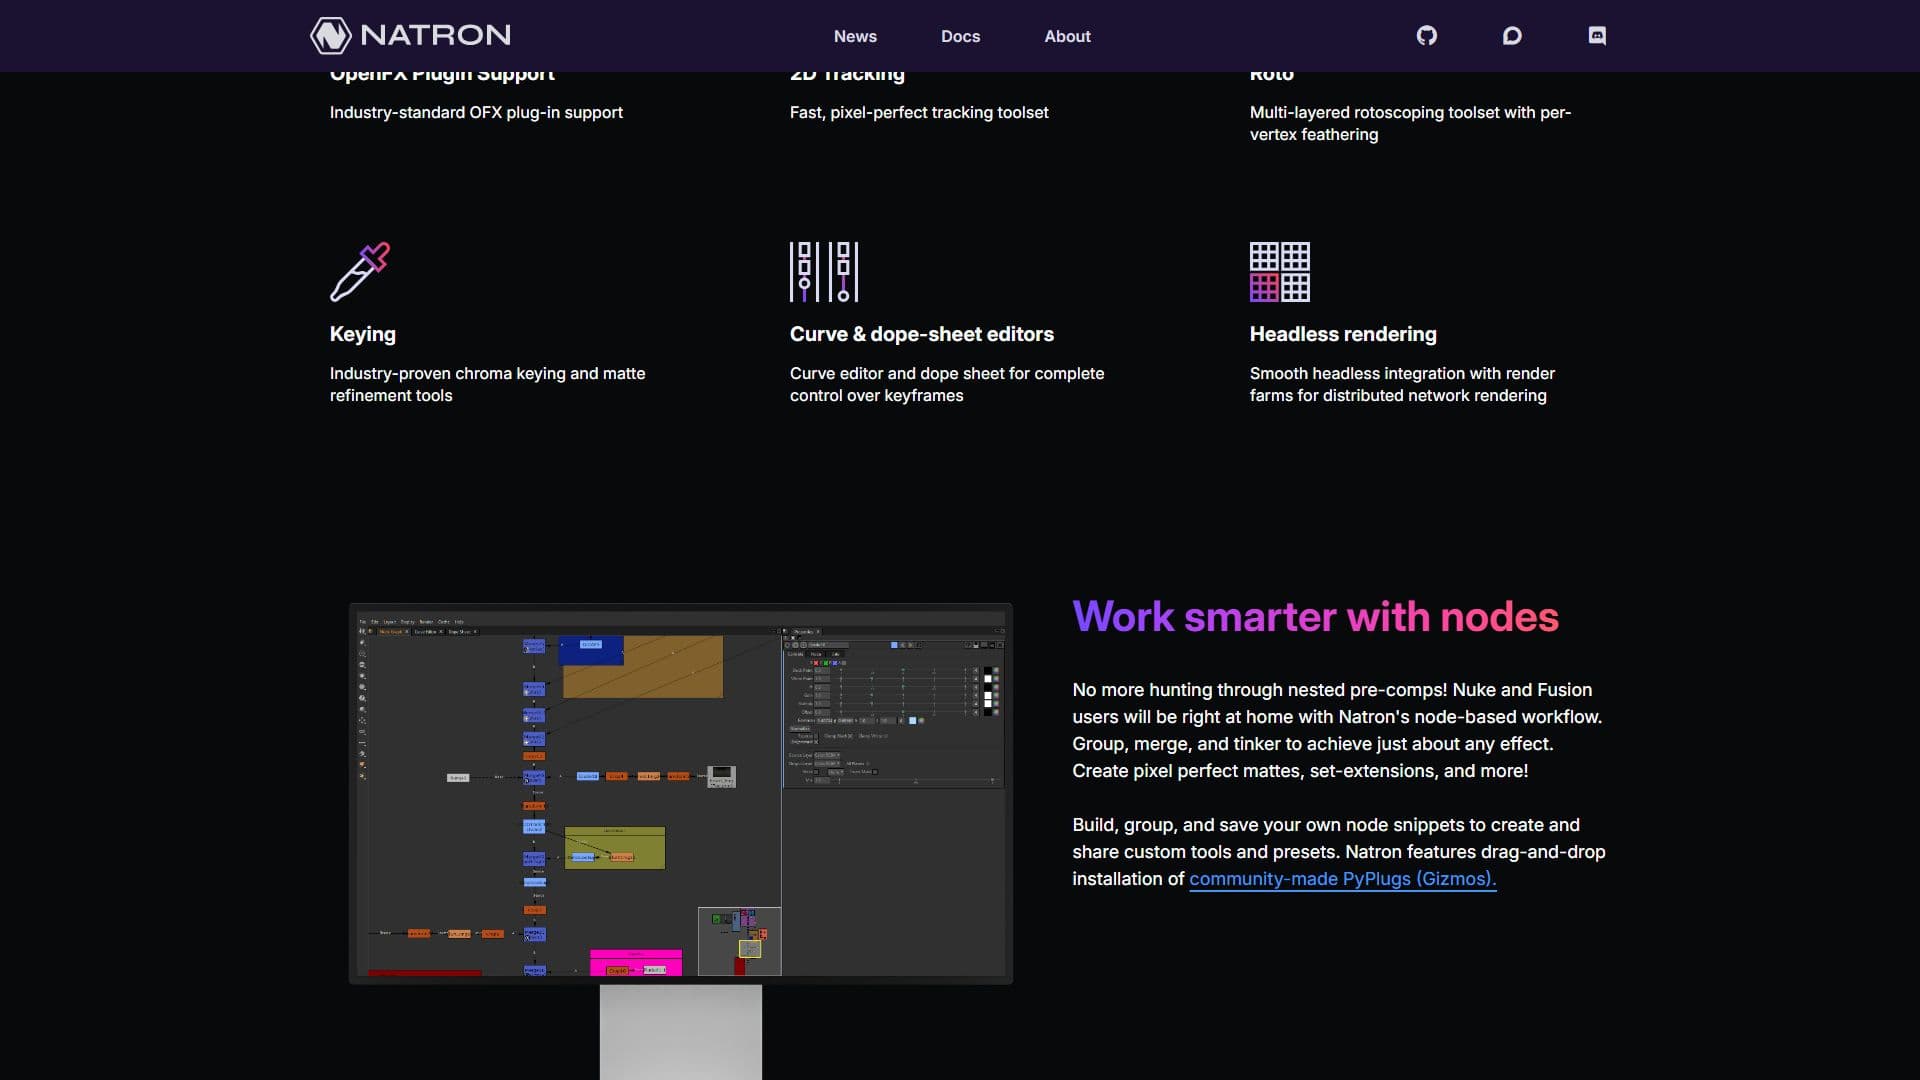Select the 'Headless rendering' heading
The height and width of the screenshot is (1080, 1920).
pos(1343,334)
